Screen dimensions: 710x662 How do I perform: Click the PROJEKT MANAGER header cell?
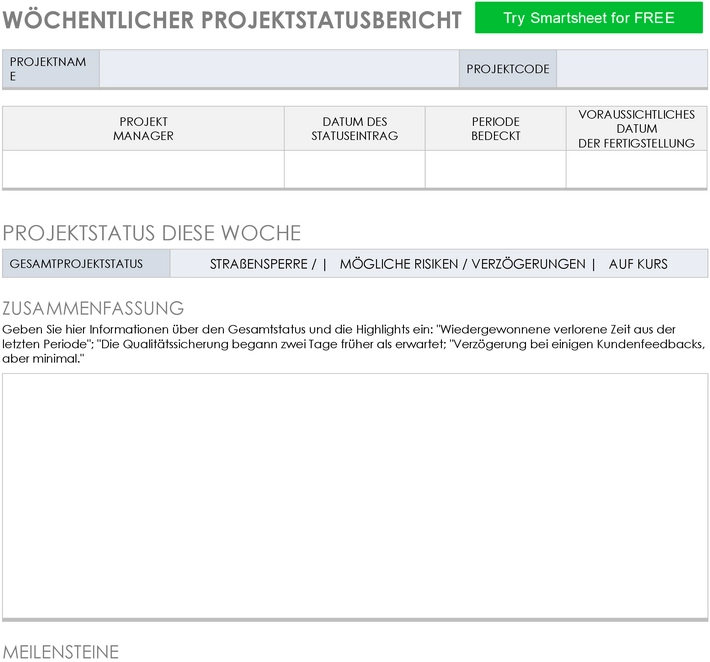pos(143,129)
